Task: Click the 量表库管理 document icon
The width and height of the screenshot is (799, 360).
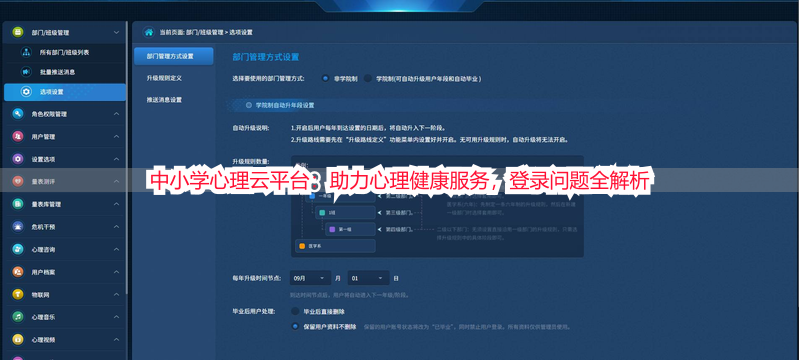Action: (x=18, y=204)
